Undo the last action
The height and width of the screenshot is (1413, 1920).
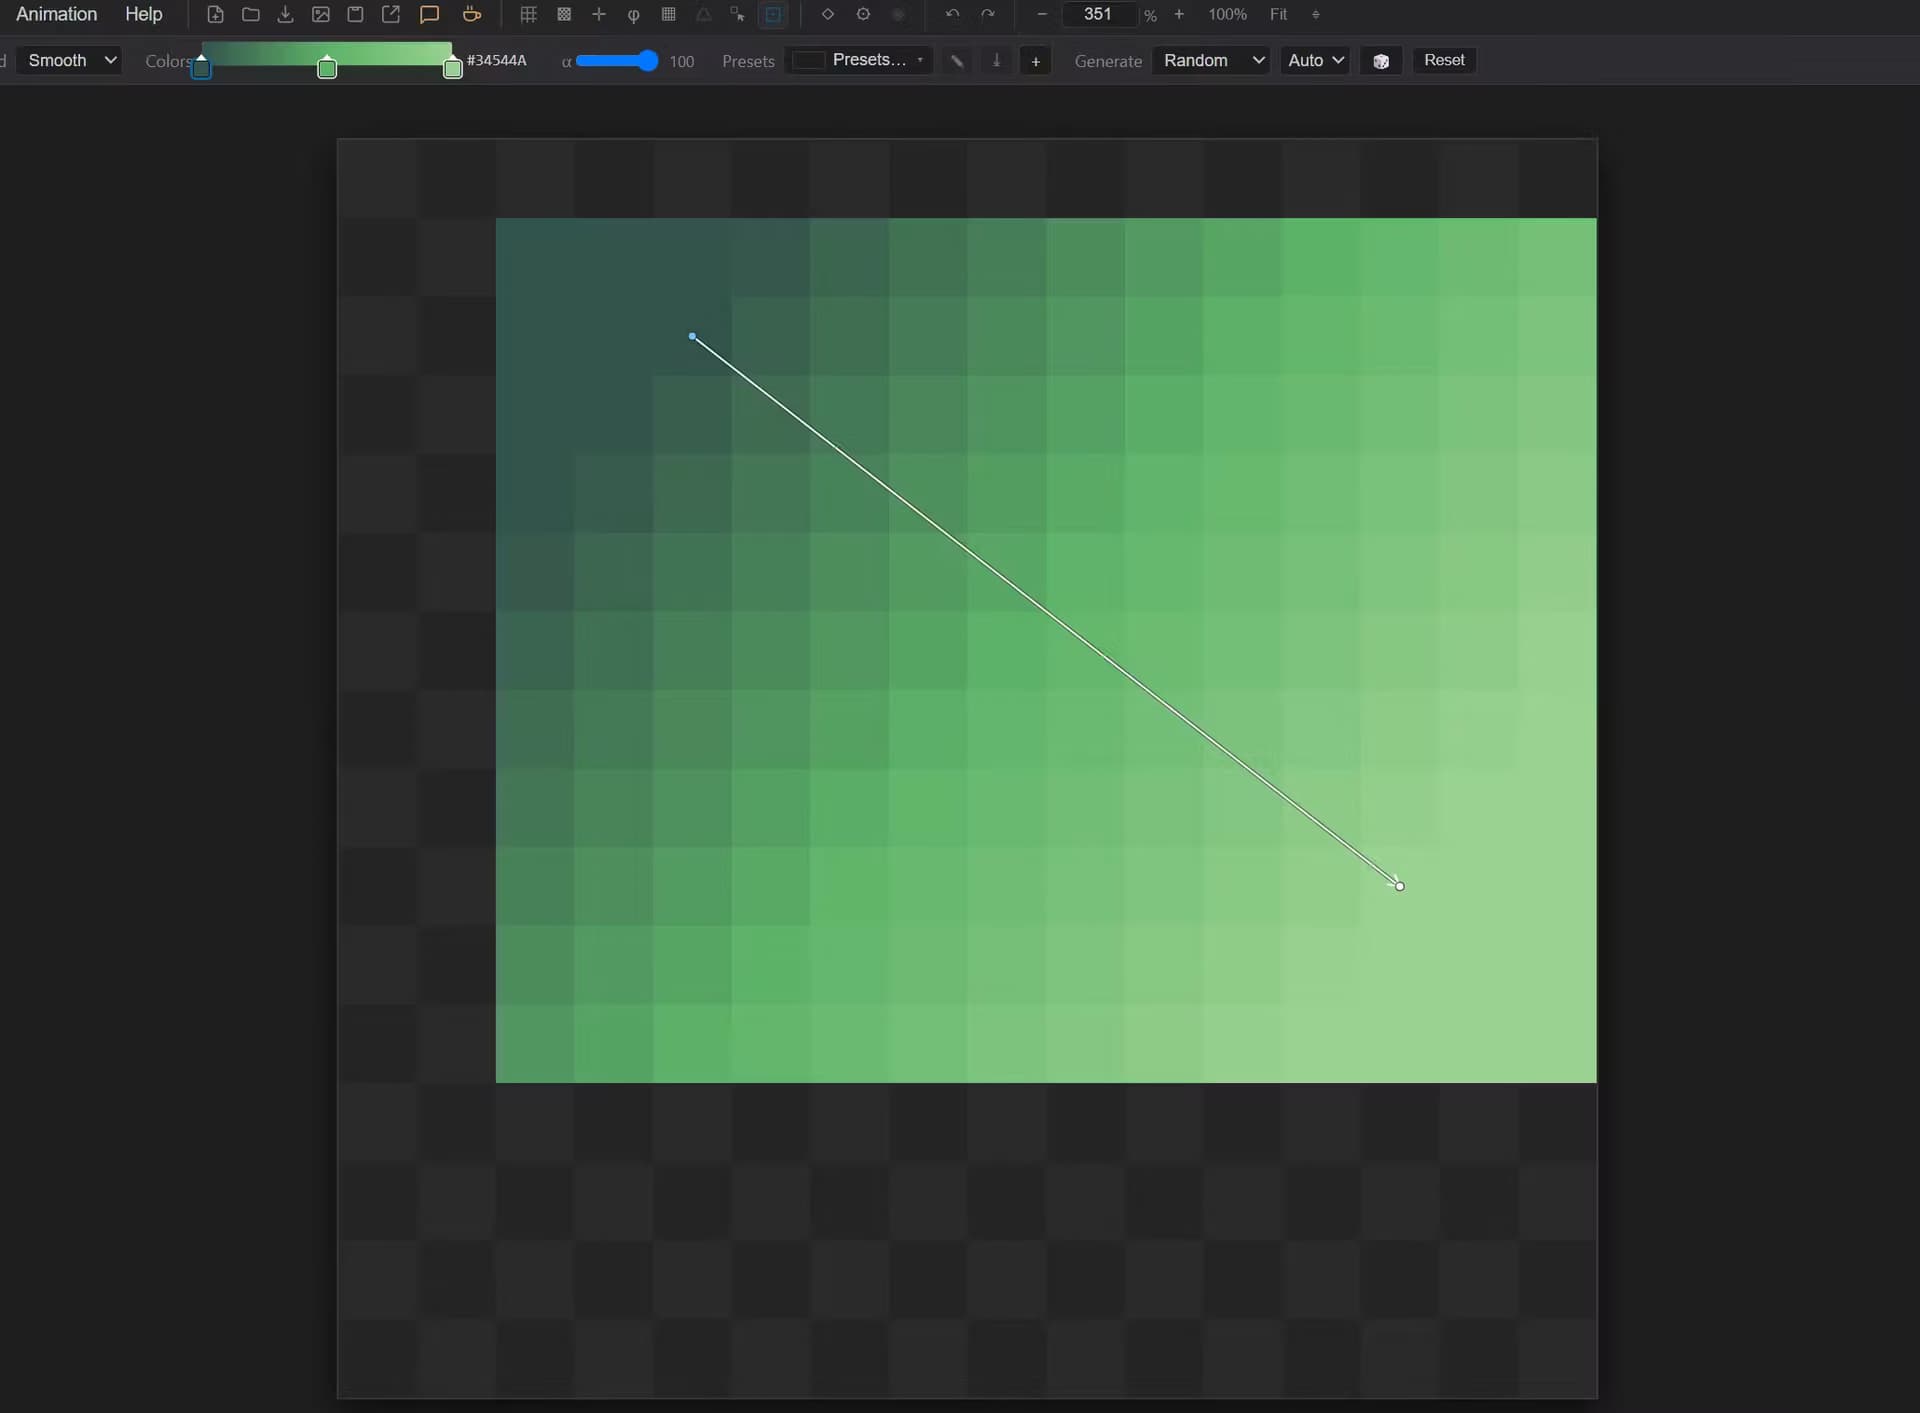pos(953,14)
